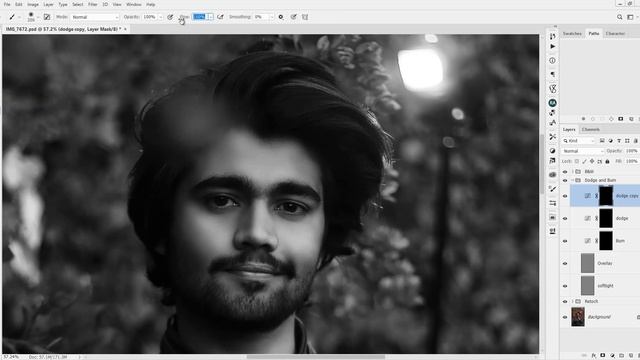Open the File menu
Image resolution: width=640 pixels, height=360 pixels.
tap(7, 4)
